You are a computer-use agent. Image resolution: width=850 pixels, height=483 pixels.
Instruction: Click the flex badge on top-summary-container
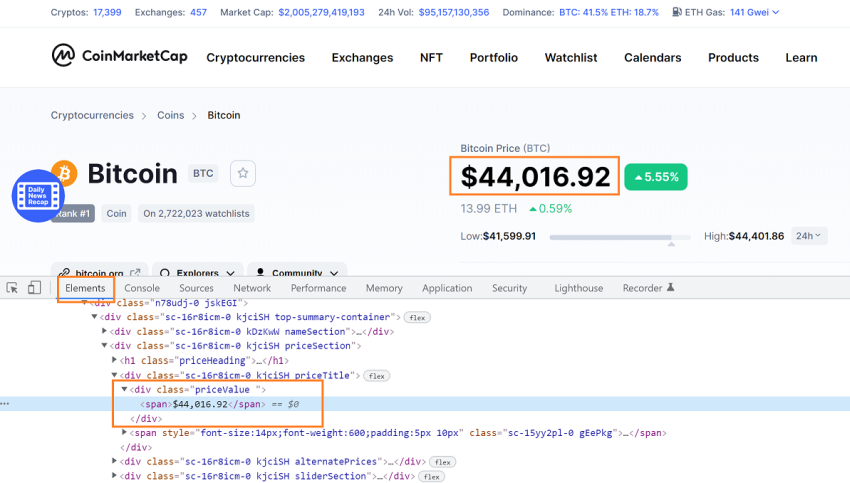(x=417, y=317)
